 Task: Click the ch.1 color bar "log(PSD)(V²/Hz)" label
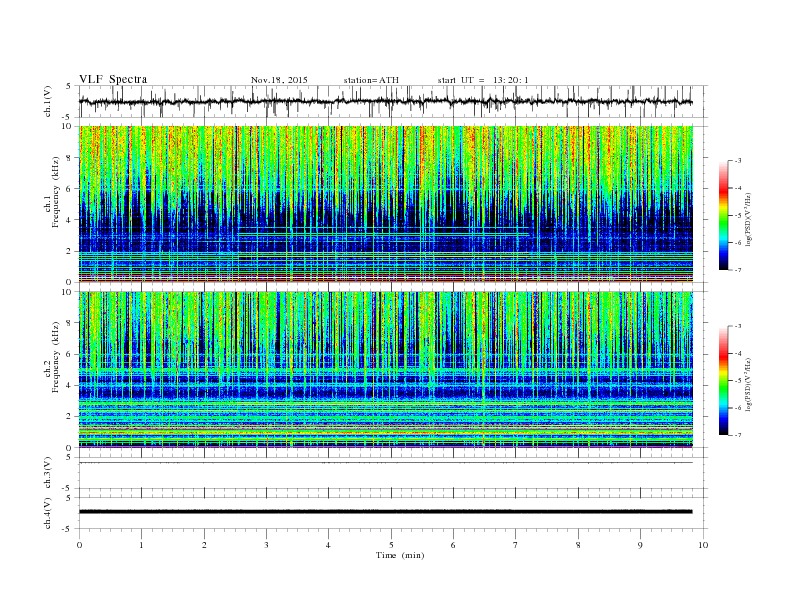pyautogui.click(x=748, y=220)
